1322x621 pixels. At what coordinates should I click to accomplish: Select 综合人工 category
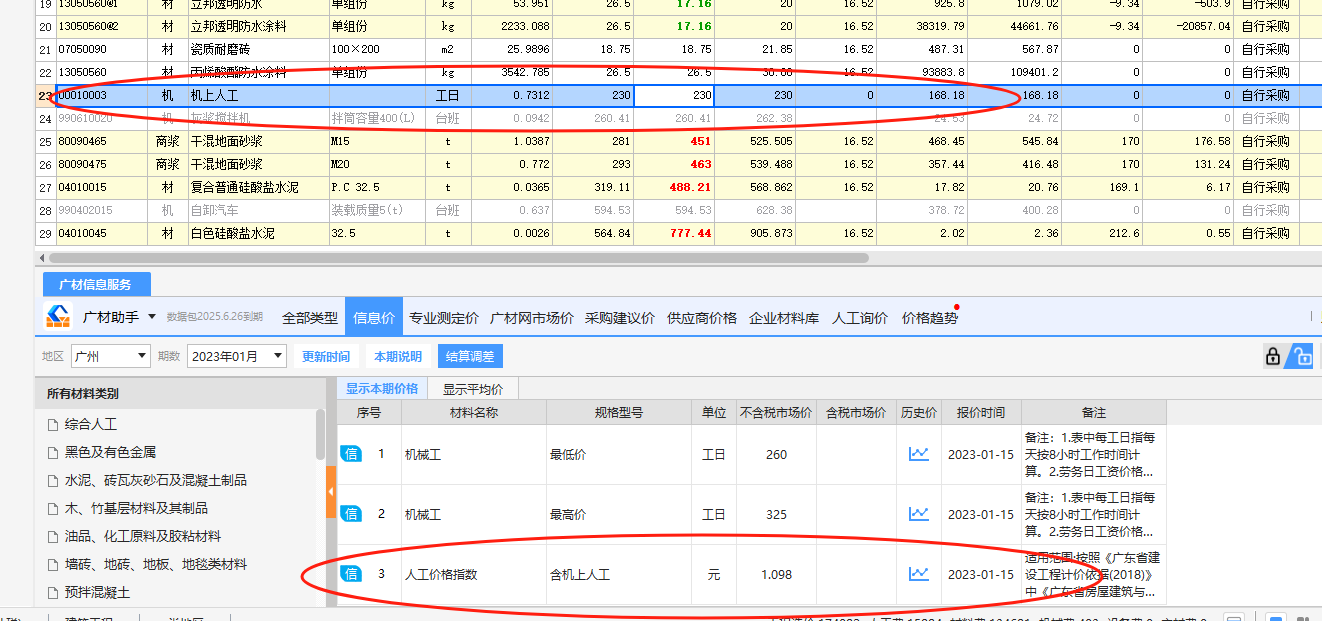[x=91, y=424]
